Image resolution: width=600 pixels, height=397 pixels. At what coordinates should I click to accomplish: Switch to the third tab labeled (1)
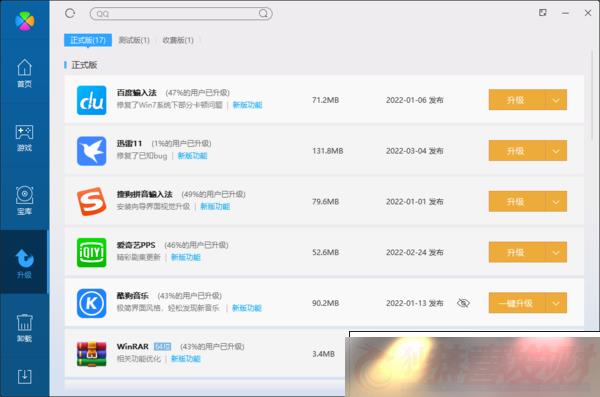pyautogui.click(x=178, y=40)
